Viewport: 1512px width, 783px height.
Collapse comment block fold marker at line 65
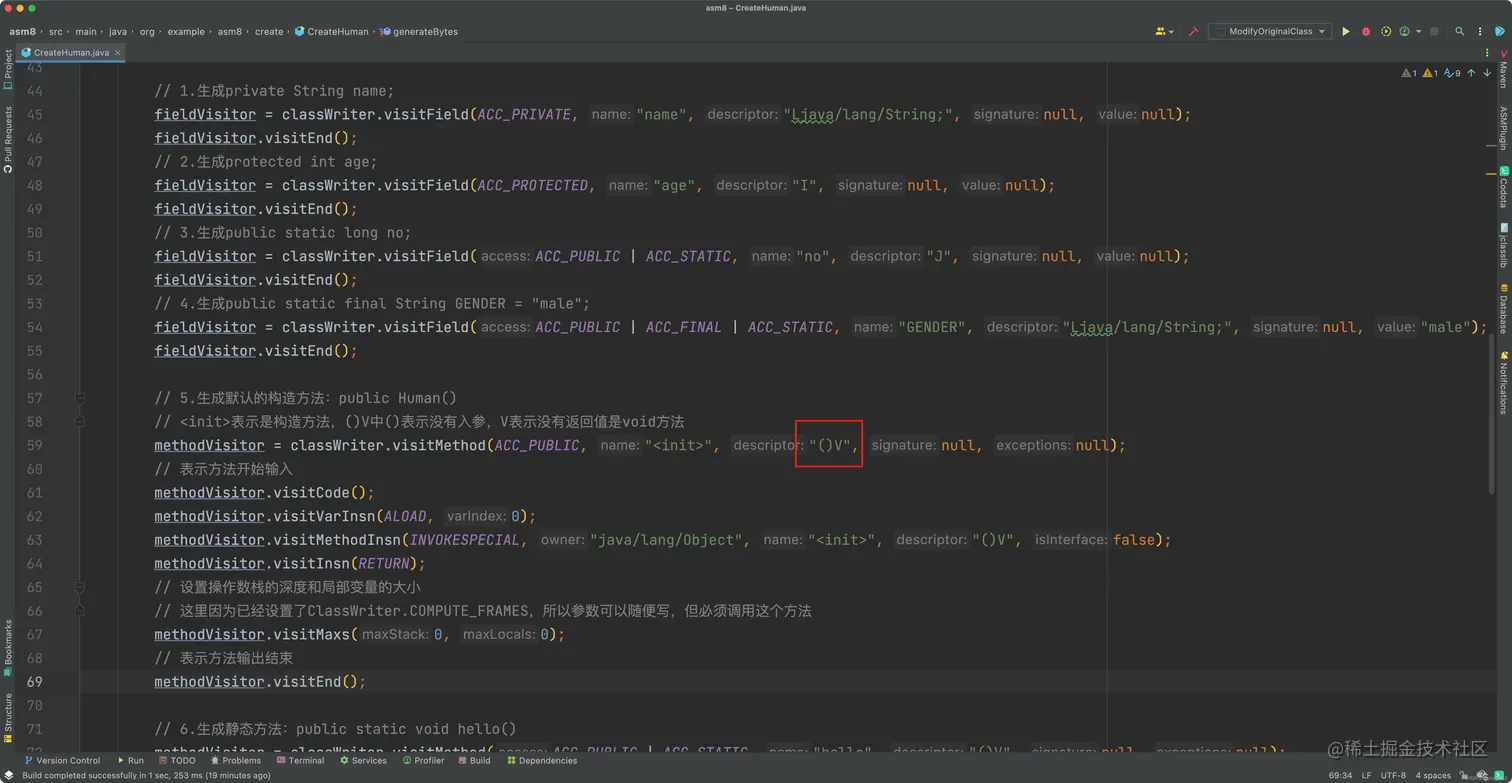(x=79, y=587)
